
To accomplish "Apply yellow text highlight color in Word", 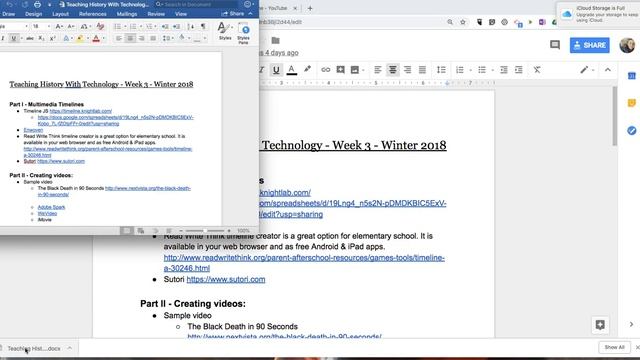I will click(x=80, y=38).
